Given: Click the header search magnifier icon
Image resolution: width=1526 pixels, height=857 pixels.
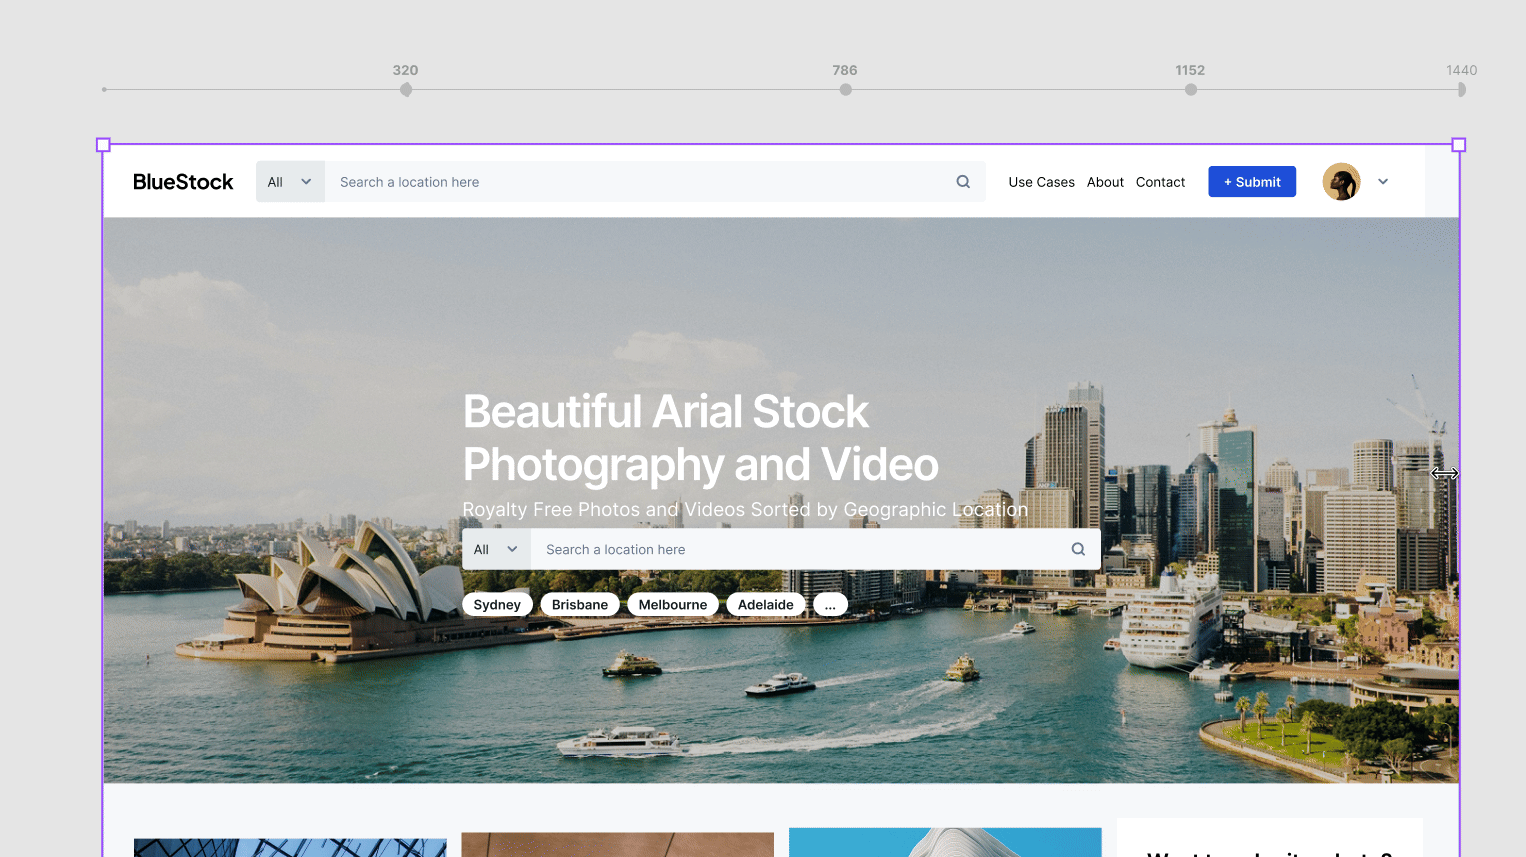Looking at the screenshot, I should pyautogui.click(x=963, y=182).
